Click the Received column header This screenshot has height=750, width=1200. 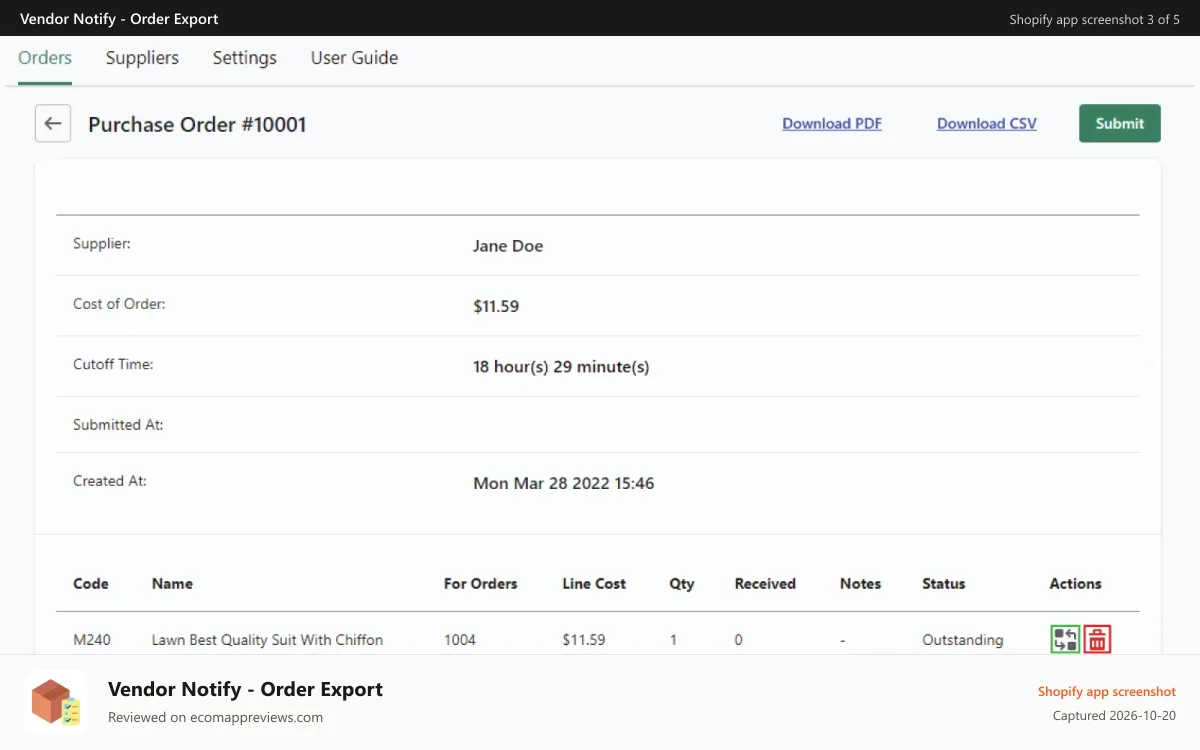tap(765, 583)
